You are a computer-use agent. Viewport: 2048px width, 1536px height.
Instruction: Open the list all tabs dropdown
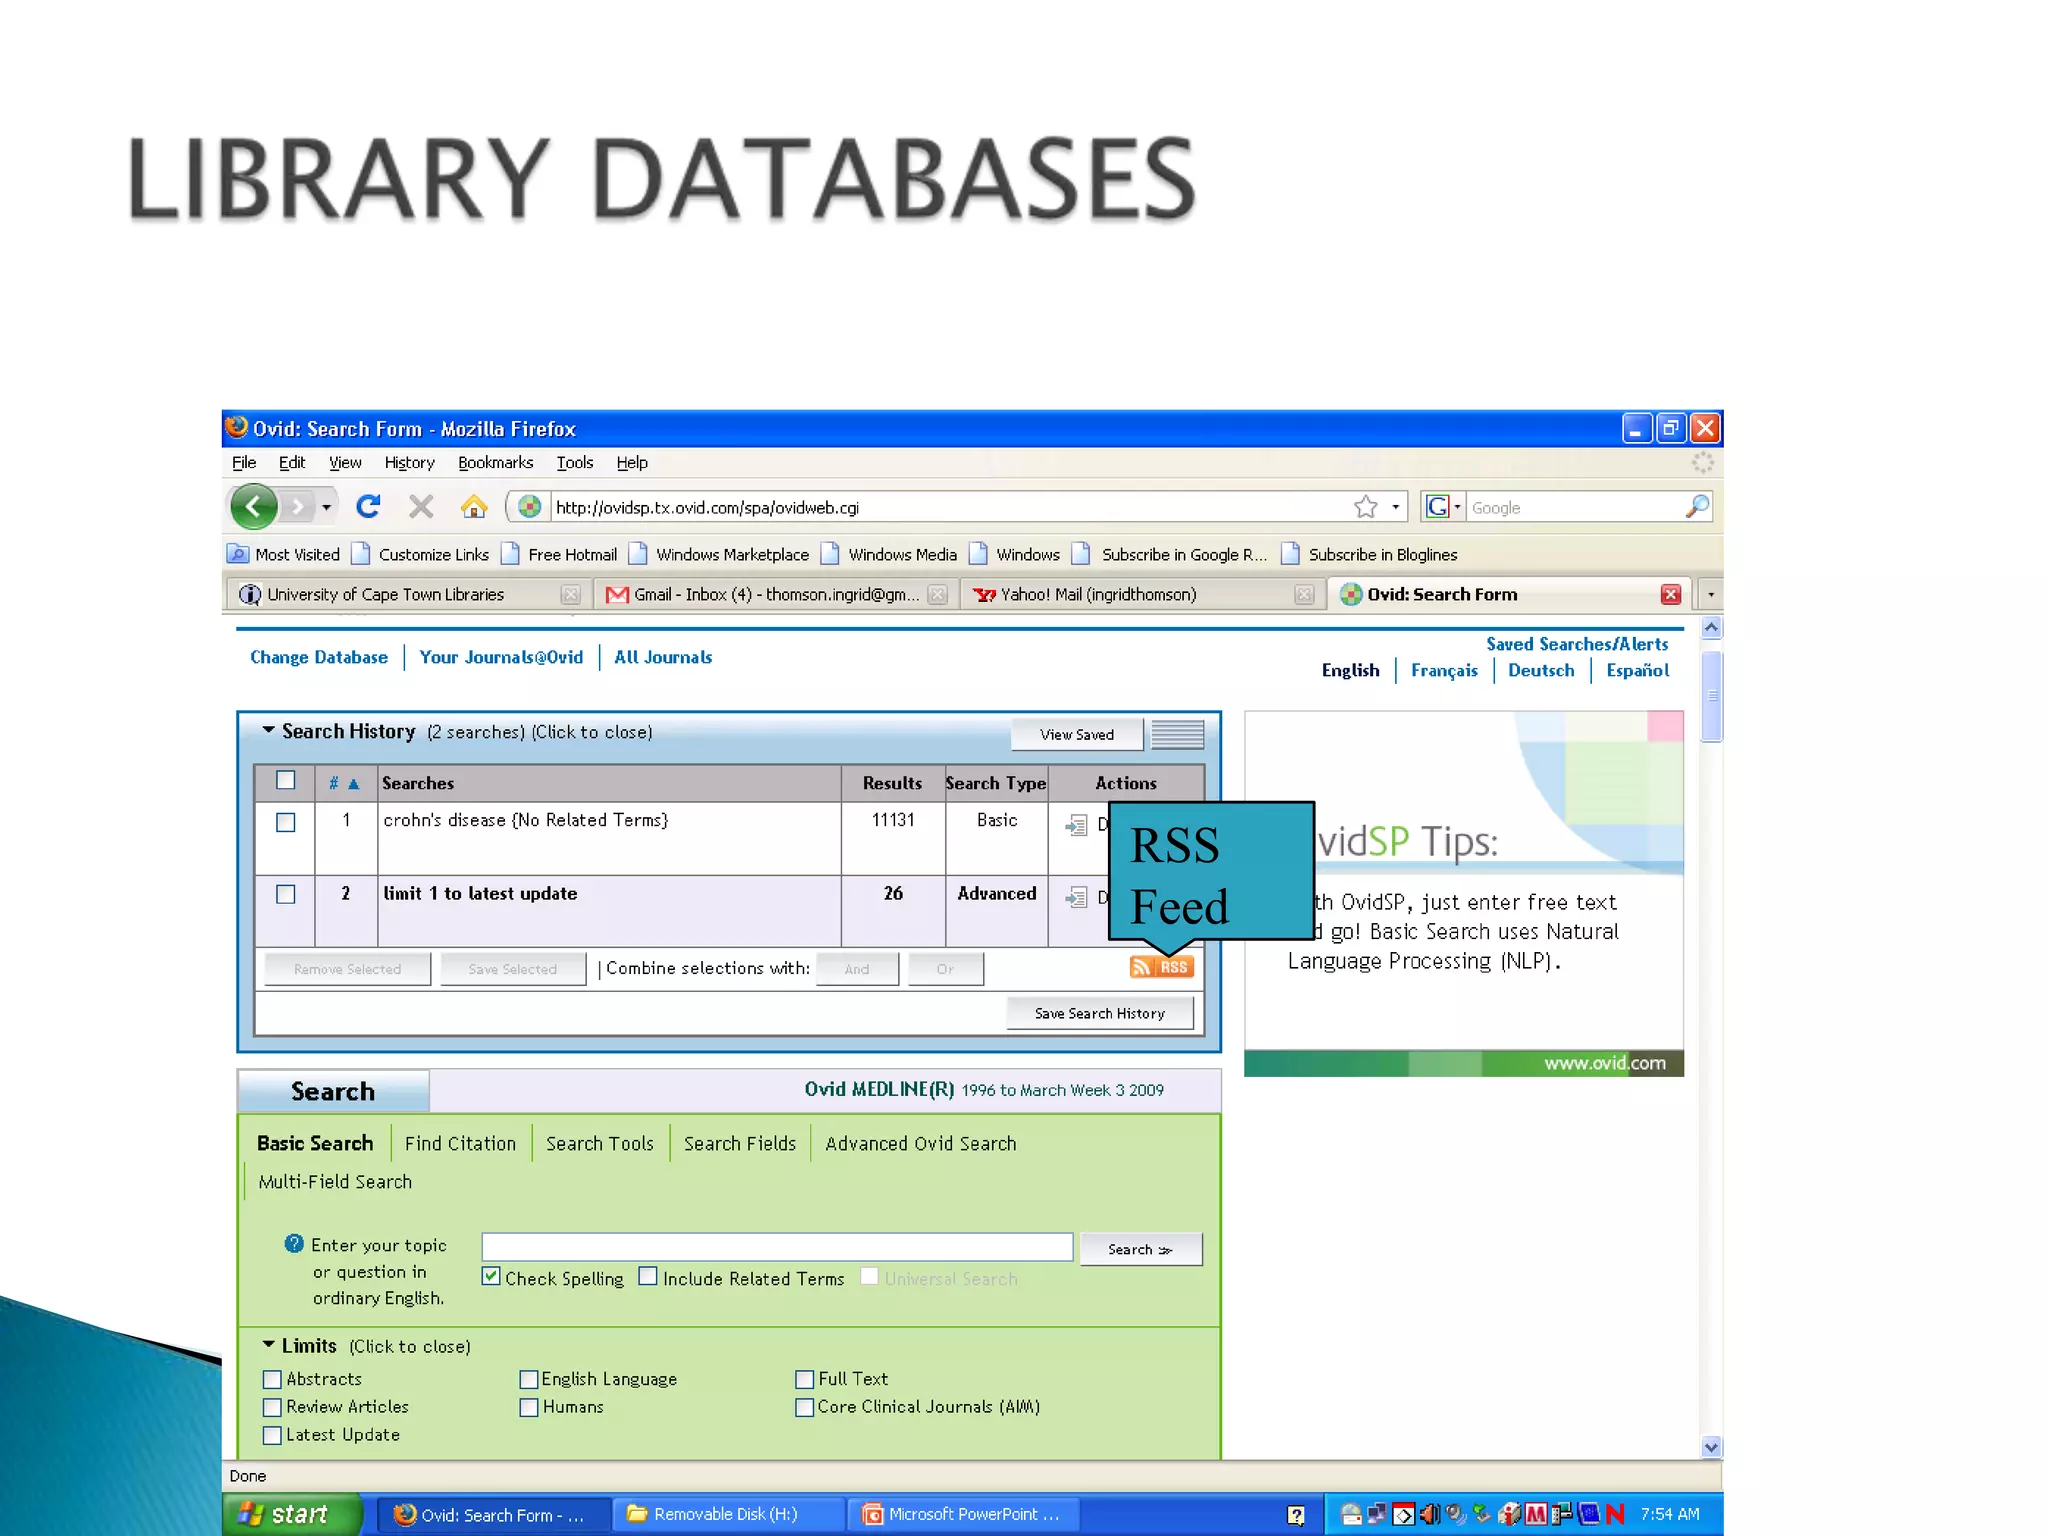tap(1711, 594)
